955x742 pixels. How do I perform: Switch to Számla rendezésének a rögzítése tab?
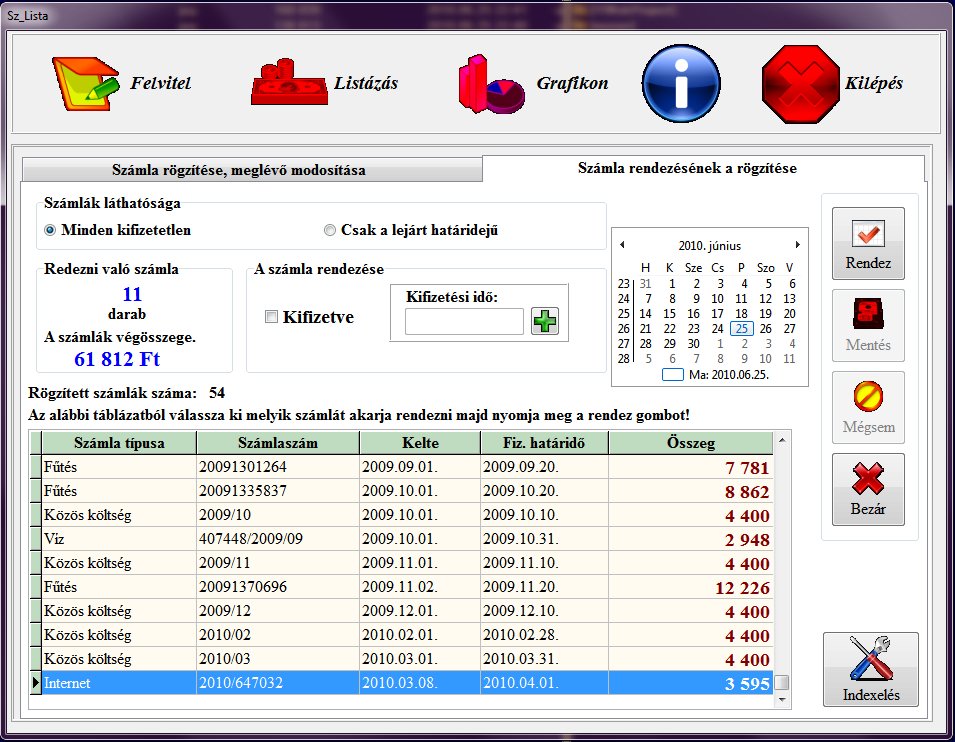click(687, 169)
